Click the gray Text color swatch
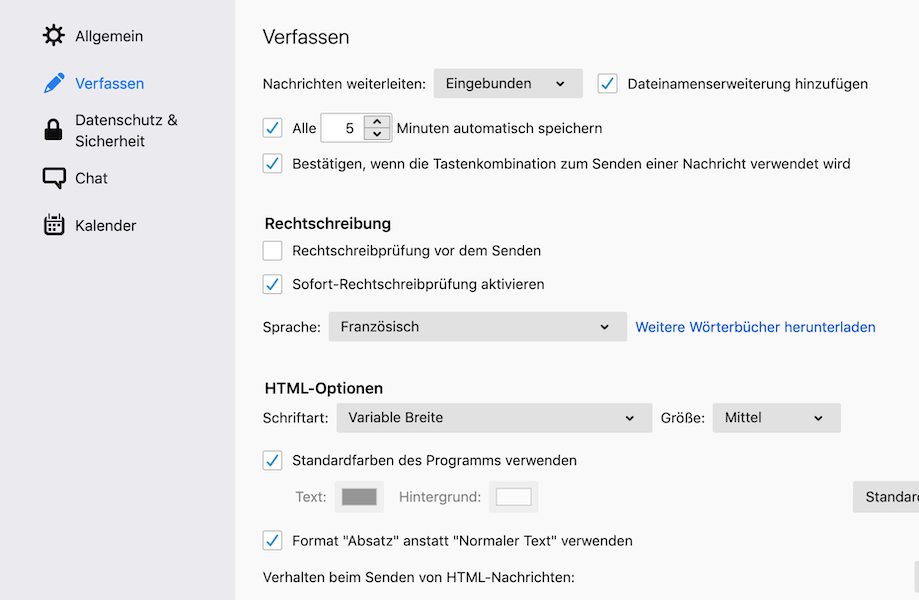This screenshot has width=919, height=600. [360, 497]
